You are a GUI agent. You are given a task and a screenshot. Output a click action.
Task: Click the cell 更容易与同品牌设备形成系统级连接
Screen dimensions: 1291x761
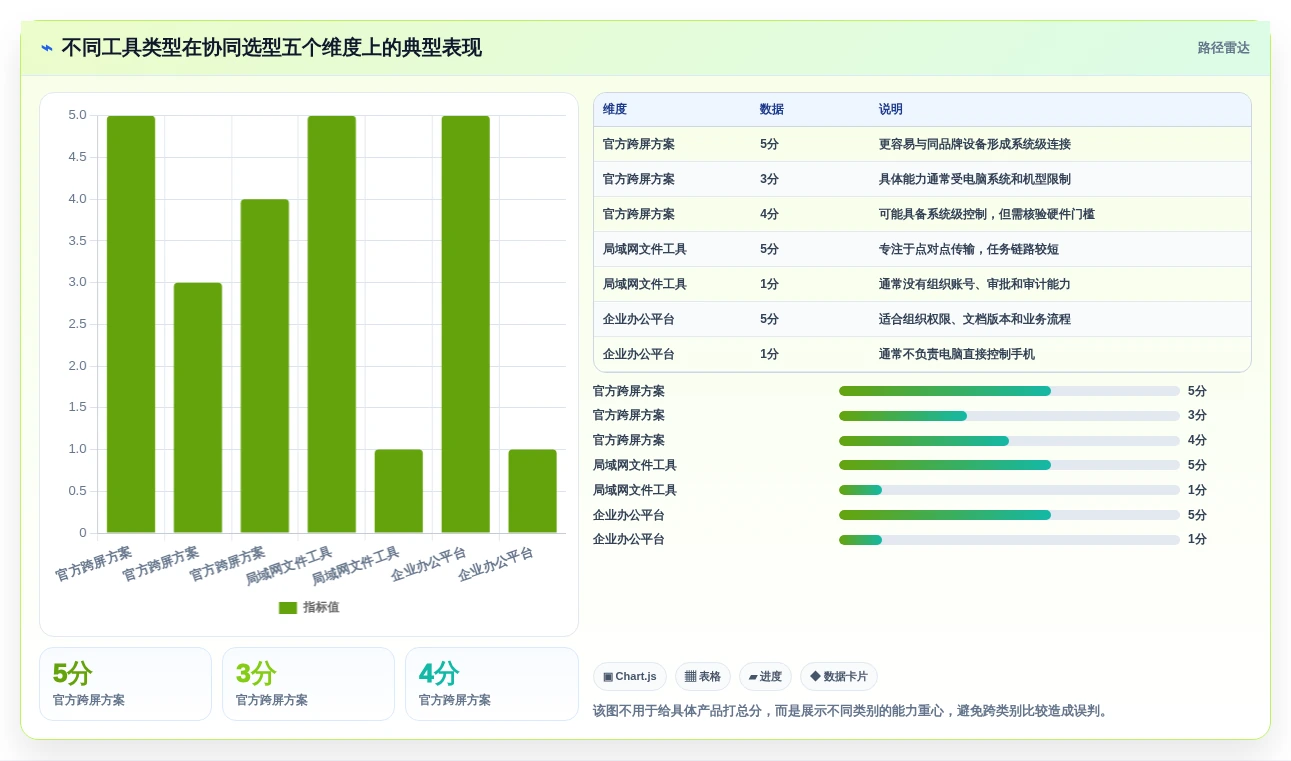click(975, 145)
